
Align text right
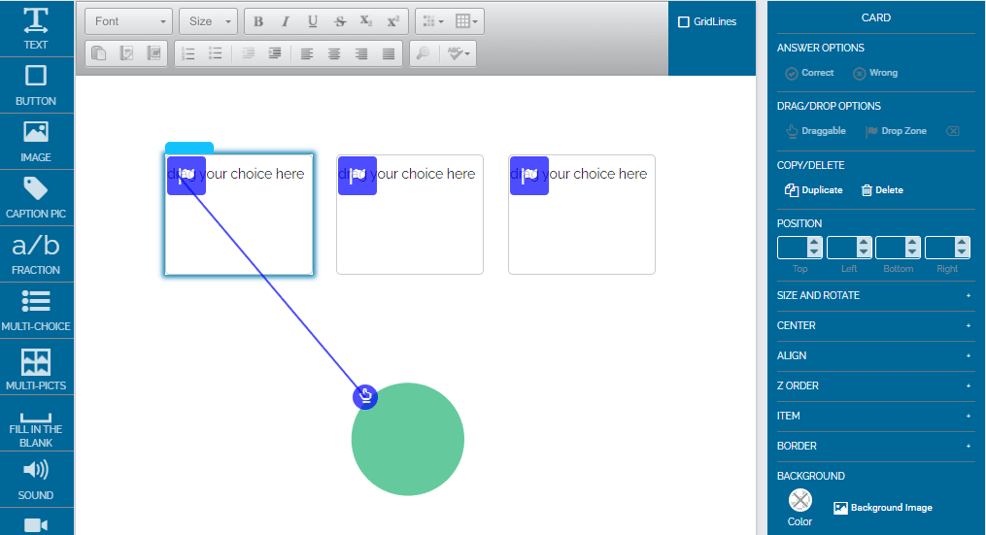point(361,53)
